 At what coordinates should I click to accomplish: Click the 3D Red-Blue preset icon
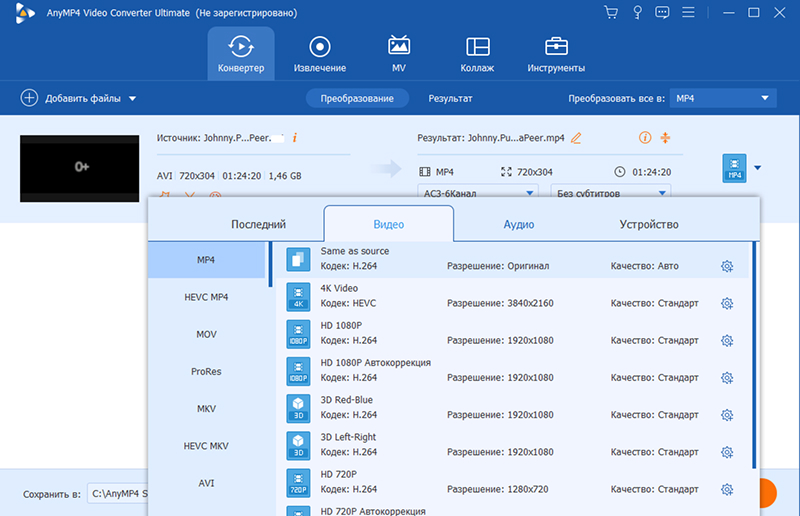[x=298, y=408]
